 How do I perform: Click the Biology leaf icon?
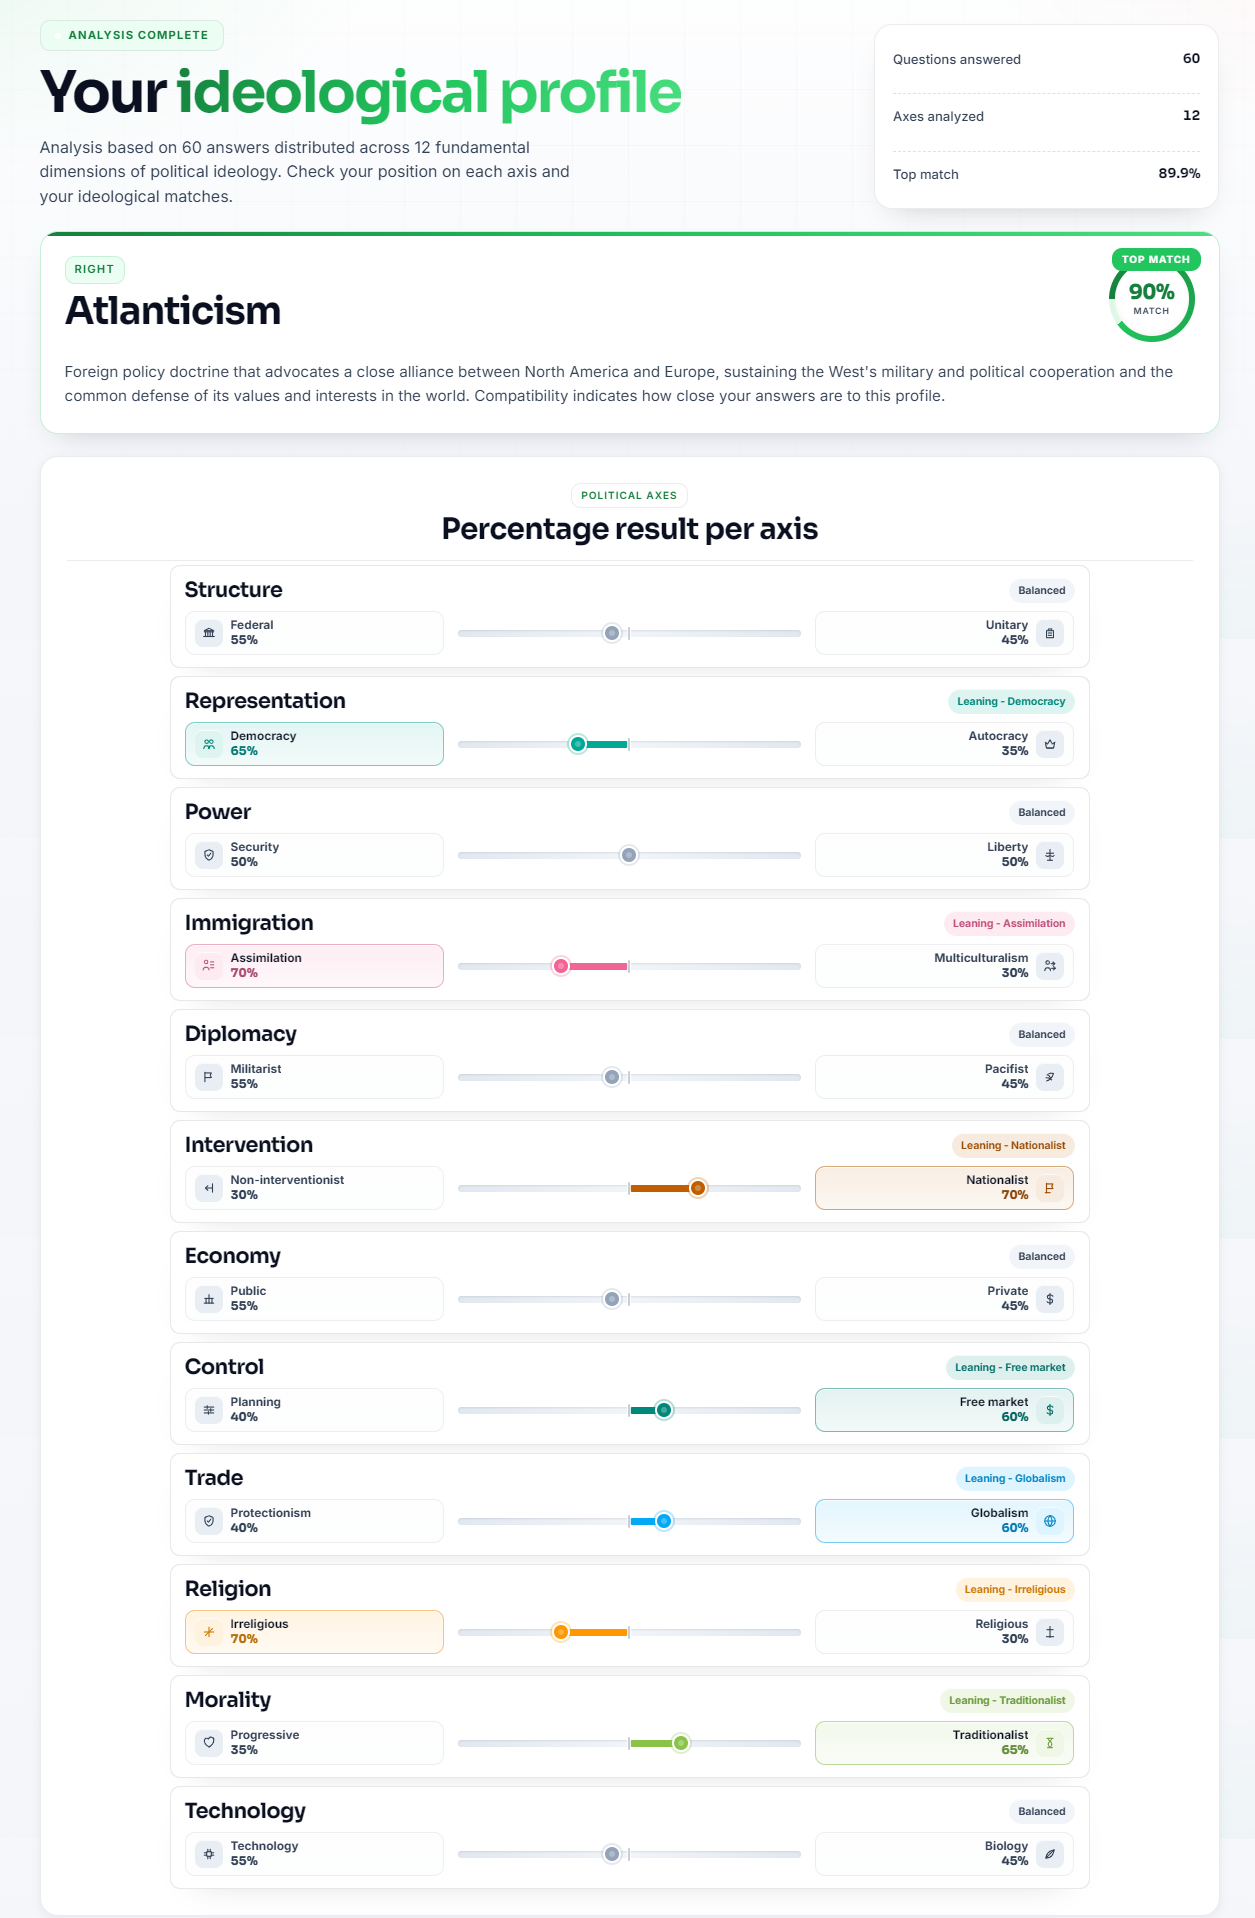click(x=1050, y=1854)
